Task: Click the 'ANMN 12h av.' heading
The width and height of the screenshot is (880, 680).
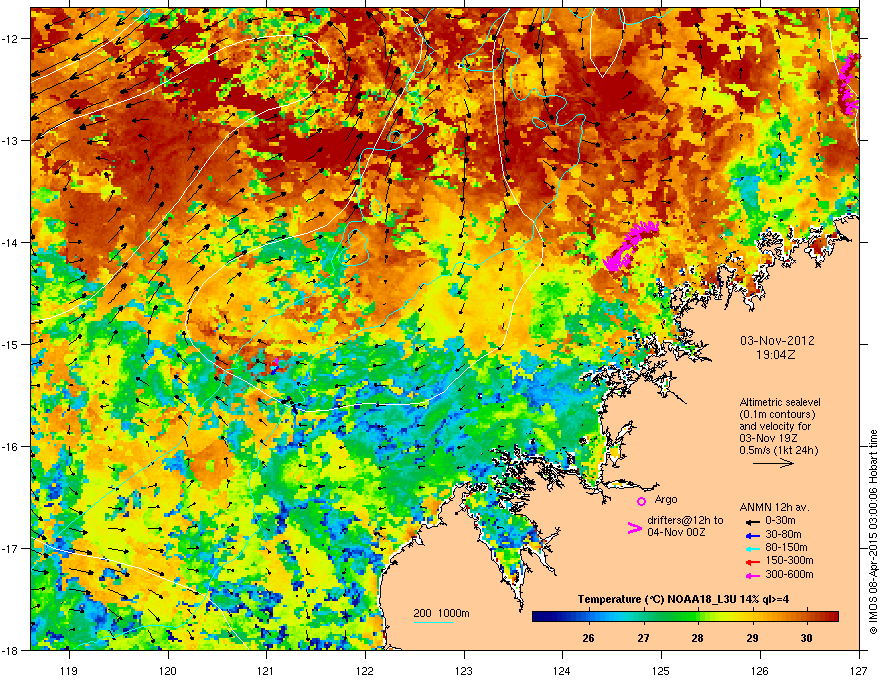Action: [774, 508]
